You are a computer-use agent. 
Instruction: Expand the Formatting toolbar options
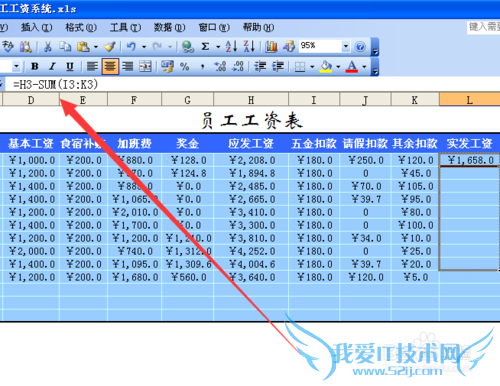tap(375, 67)
